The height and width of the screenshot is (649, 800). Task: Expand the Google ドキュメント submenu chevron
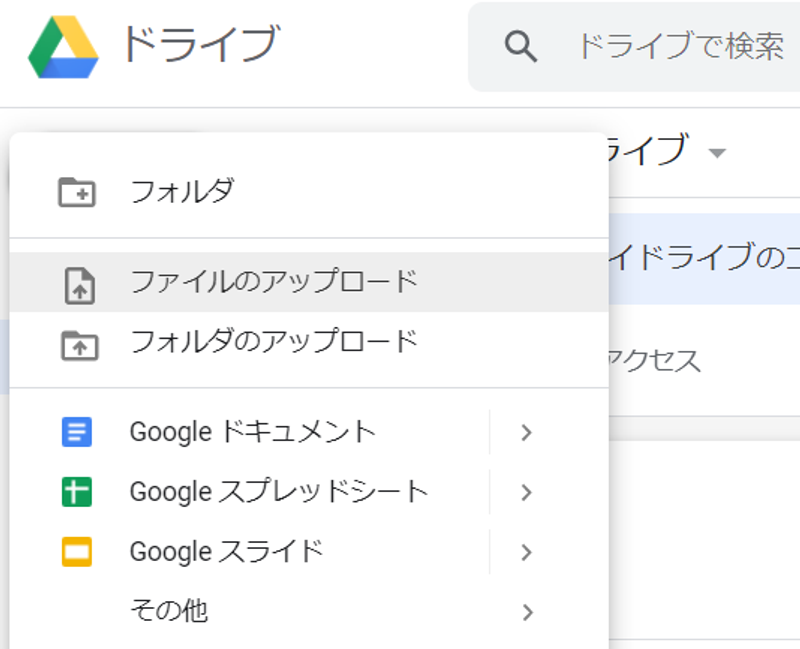pos(528,432)
